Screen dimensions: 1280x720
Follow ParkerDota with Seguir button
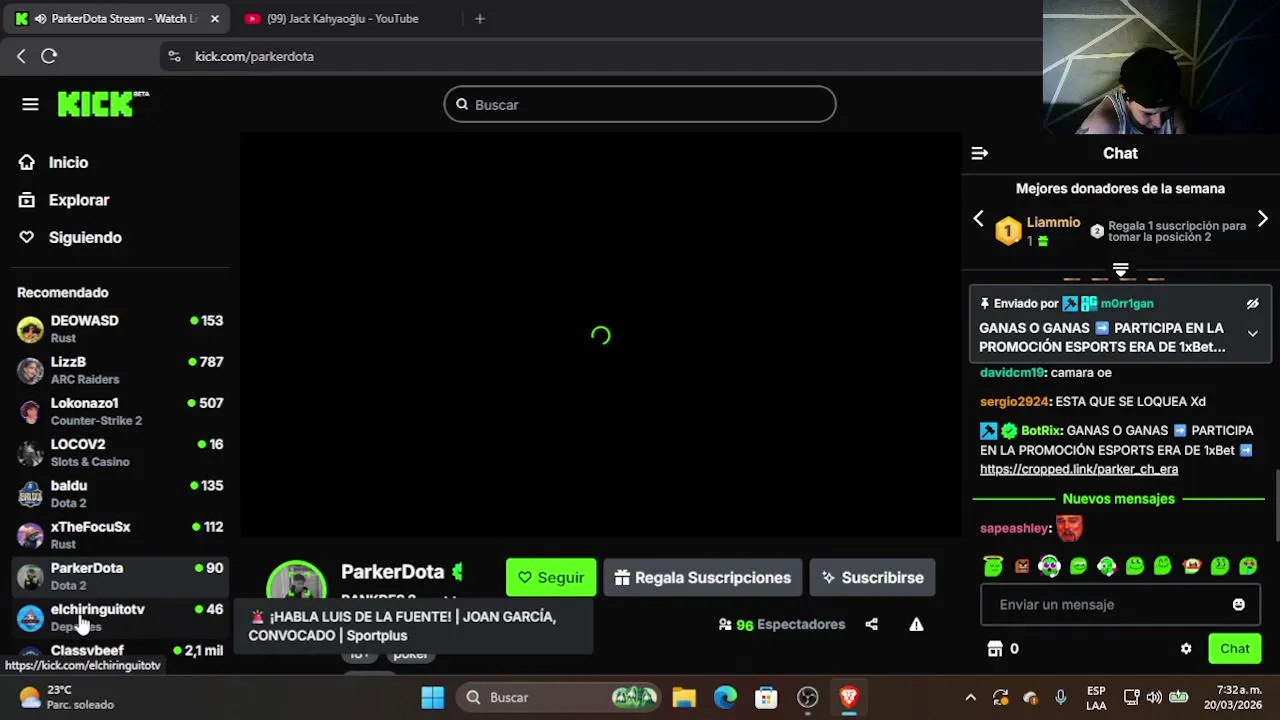pos(551,577)
